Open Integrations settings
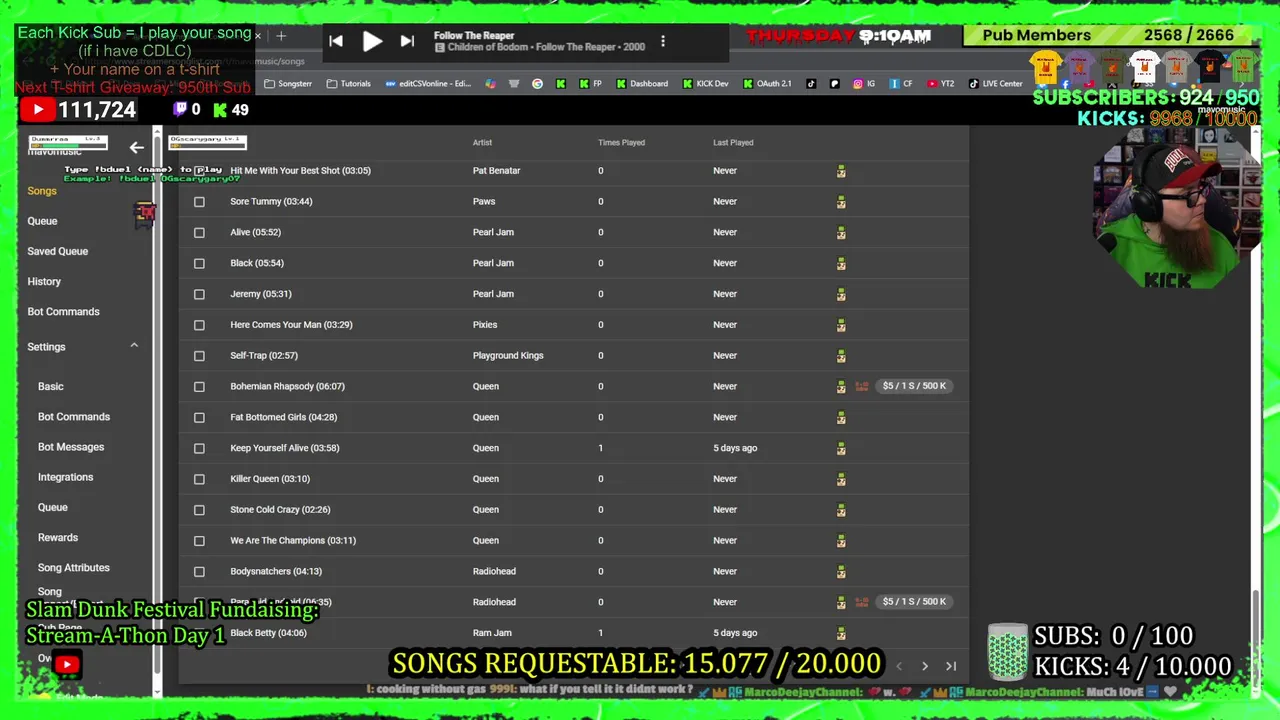This screenshot has height=720, width=1280. click(x=66, y=477)
